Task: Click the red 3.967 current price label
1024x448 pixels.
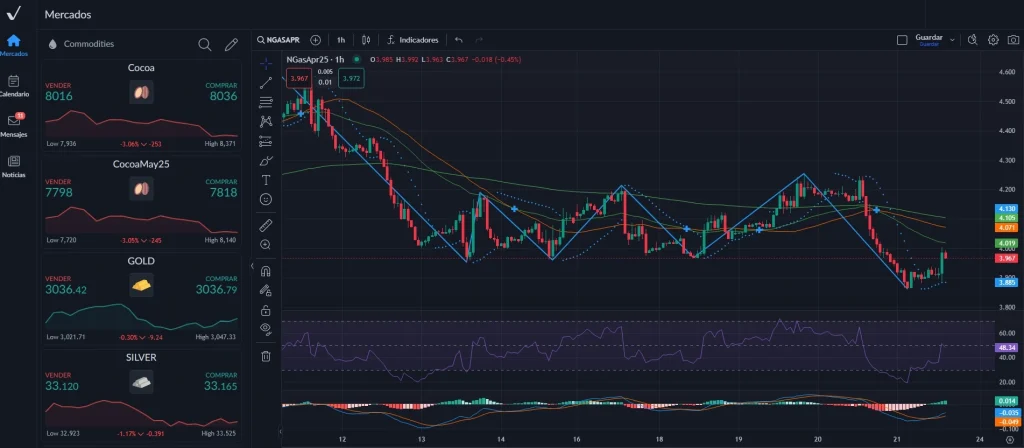Action: click(x=1006, y=259)
